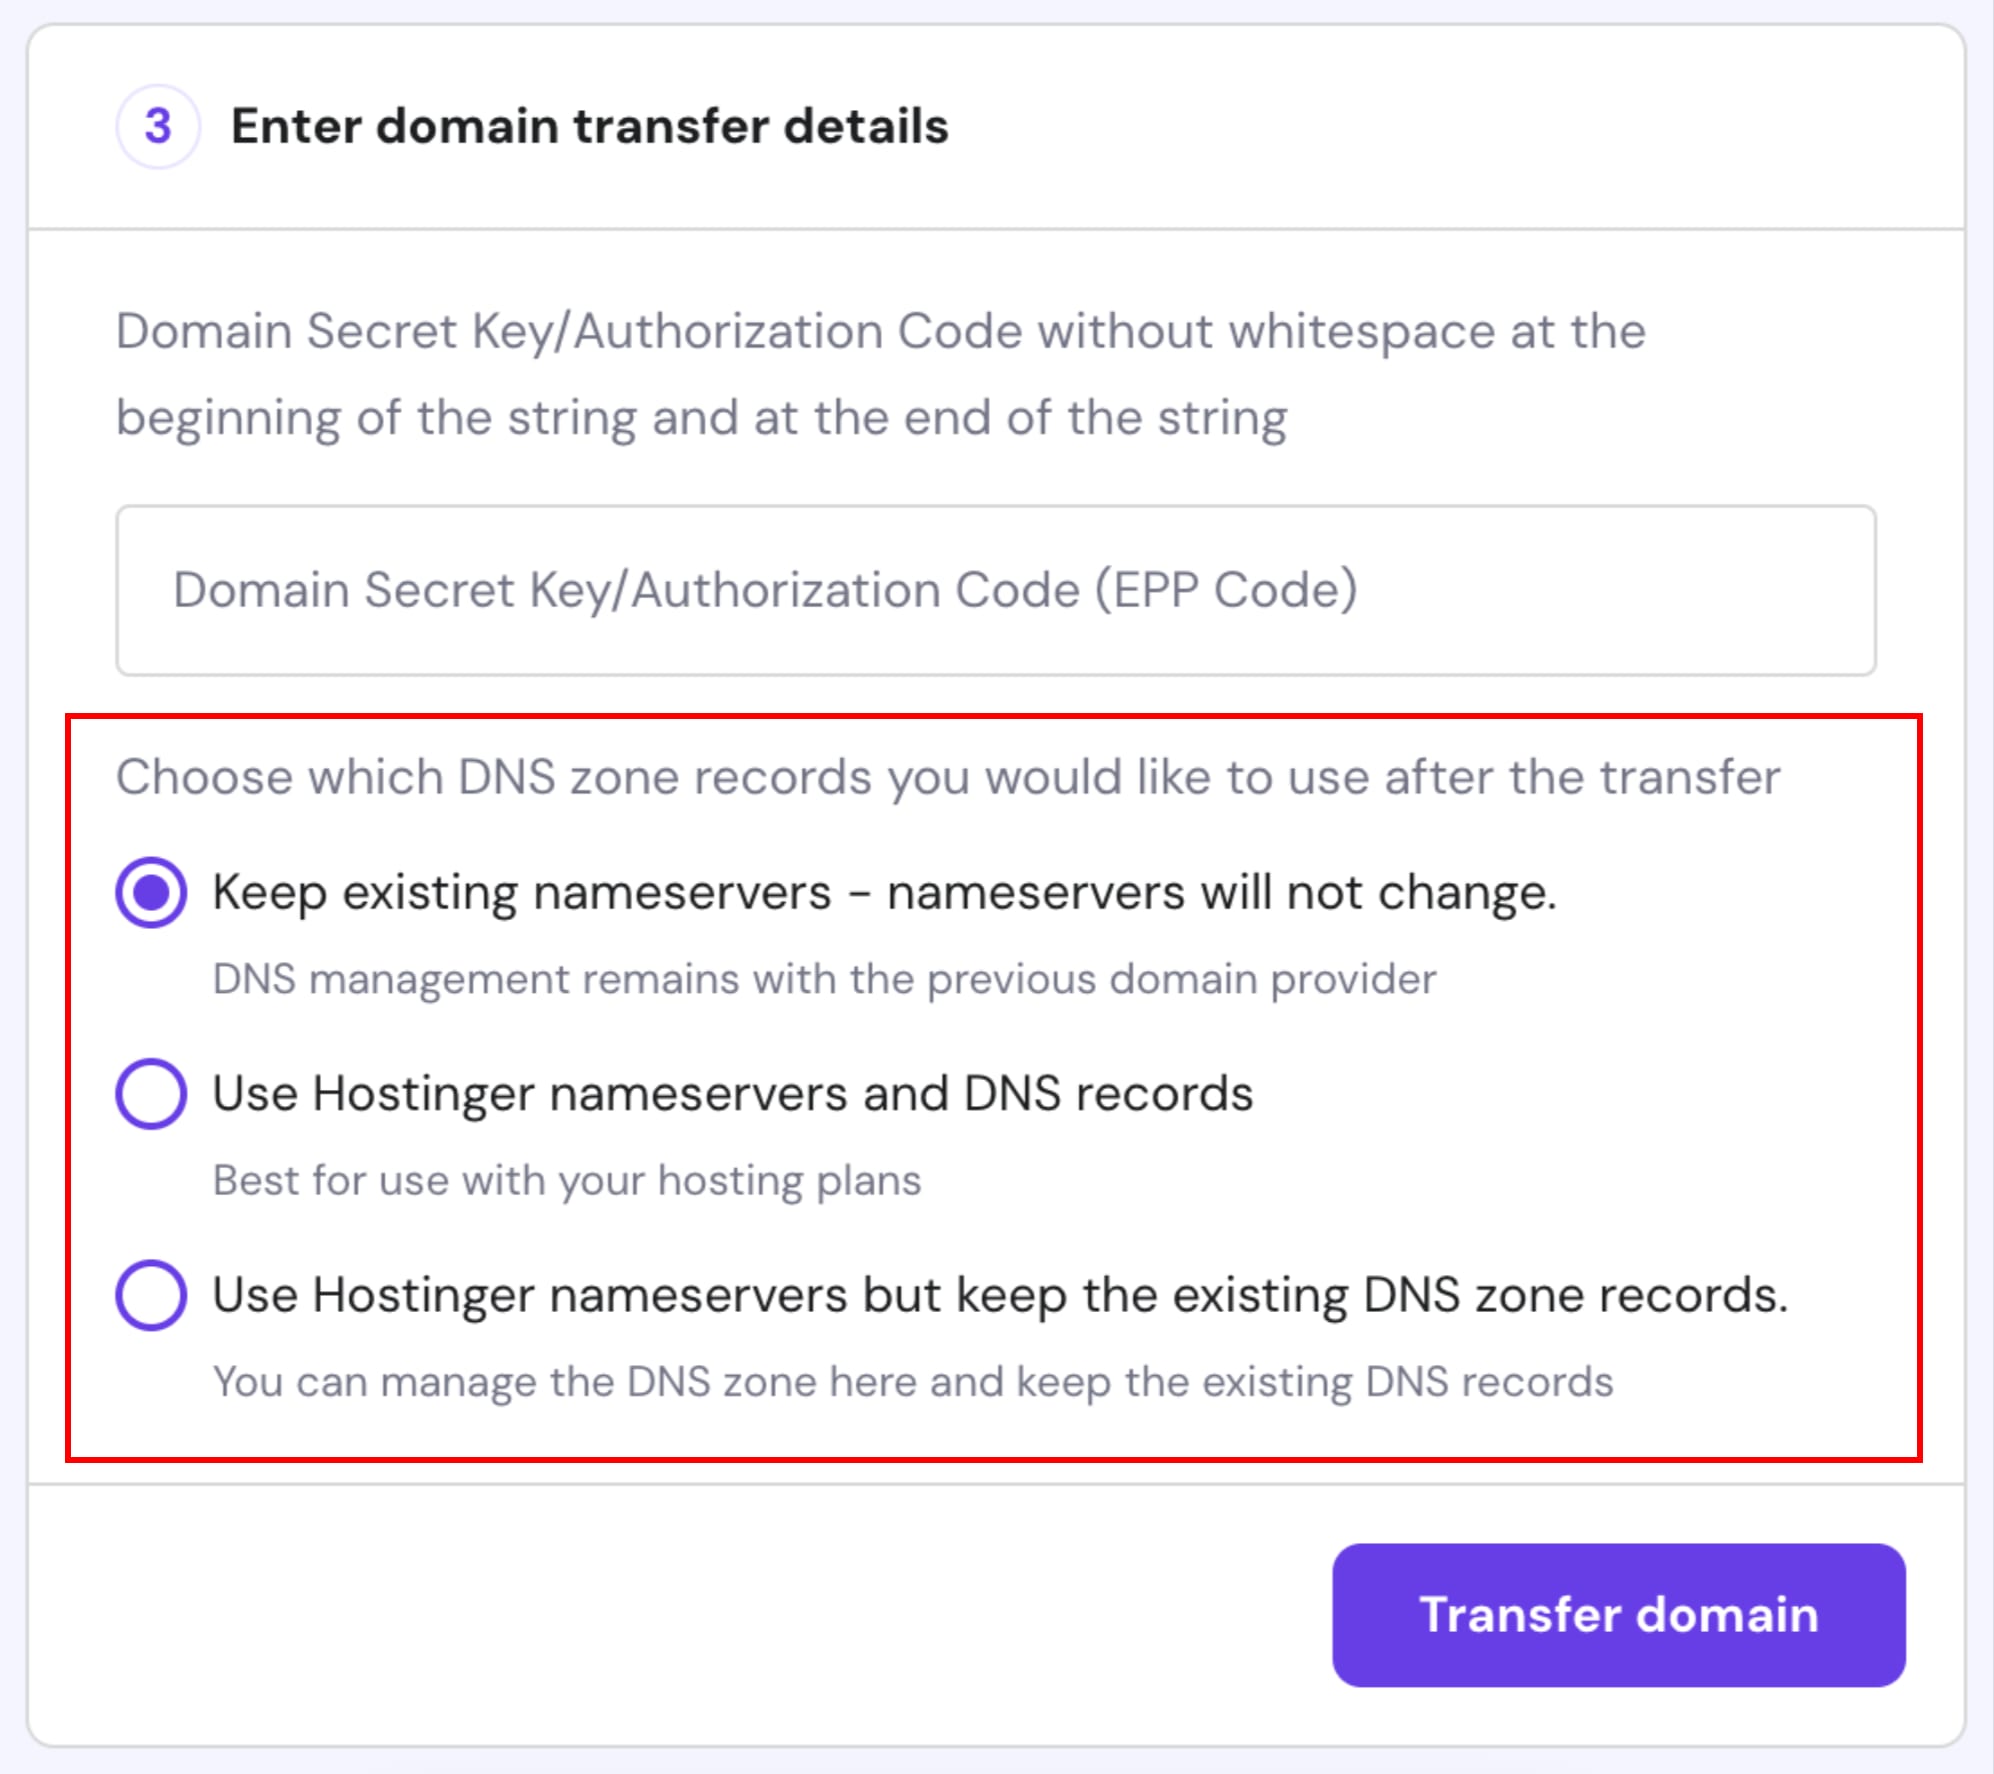The width and height of the screenshot is (1994, 1774).
Task: Click the filled purple dot inside the selected radio
Action: click(x=151, y=892)
